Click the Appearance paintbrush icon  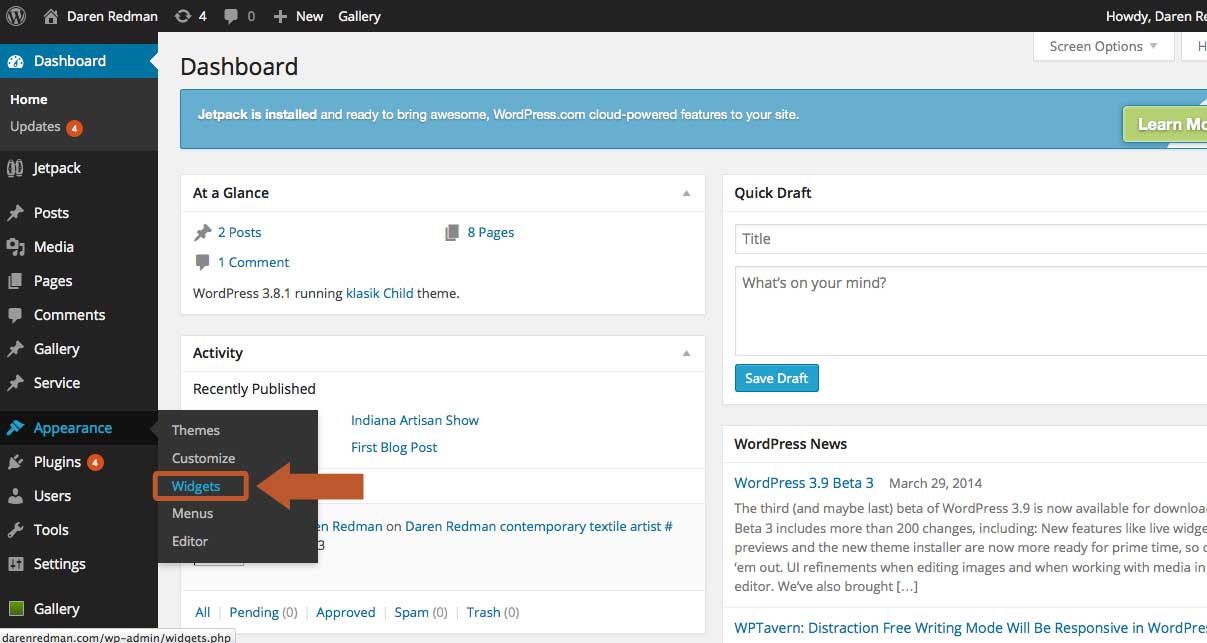tap(15, 428)
